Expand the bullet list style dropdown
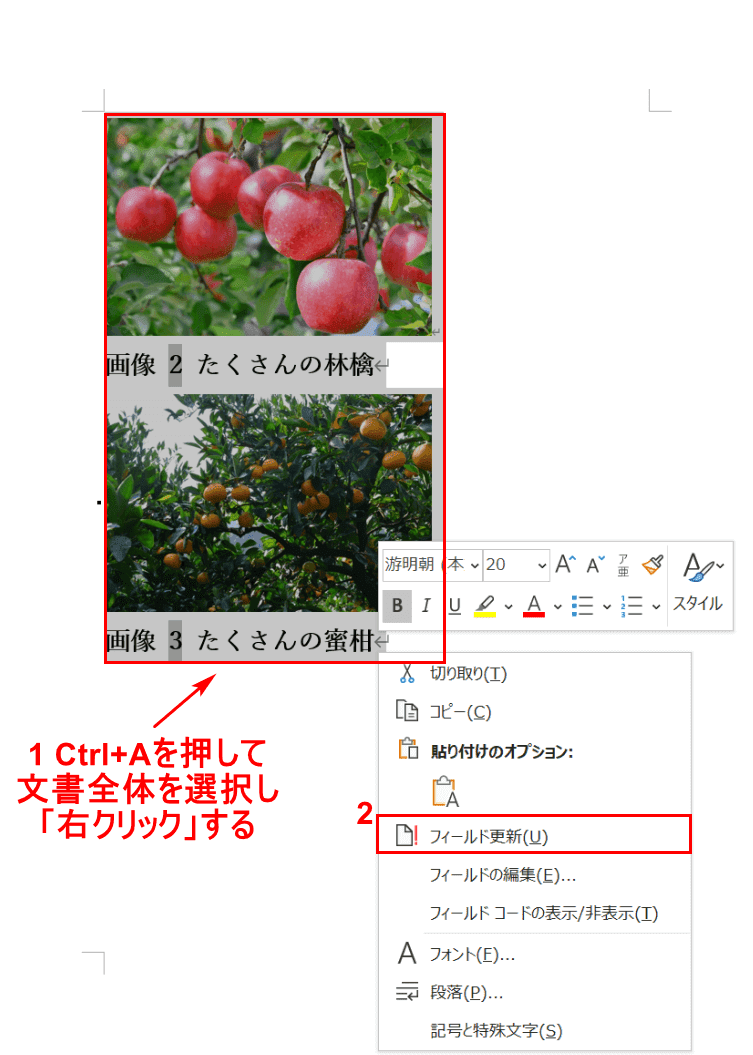Image resolution: width=753 pixels, height=1055 pixels. 607,606
